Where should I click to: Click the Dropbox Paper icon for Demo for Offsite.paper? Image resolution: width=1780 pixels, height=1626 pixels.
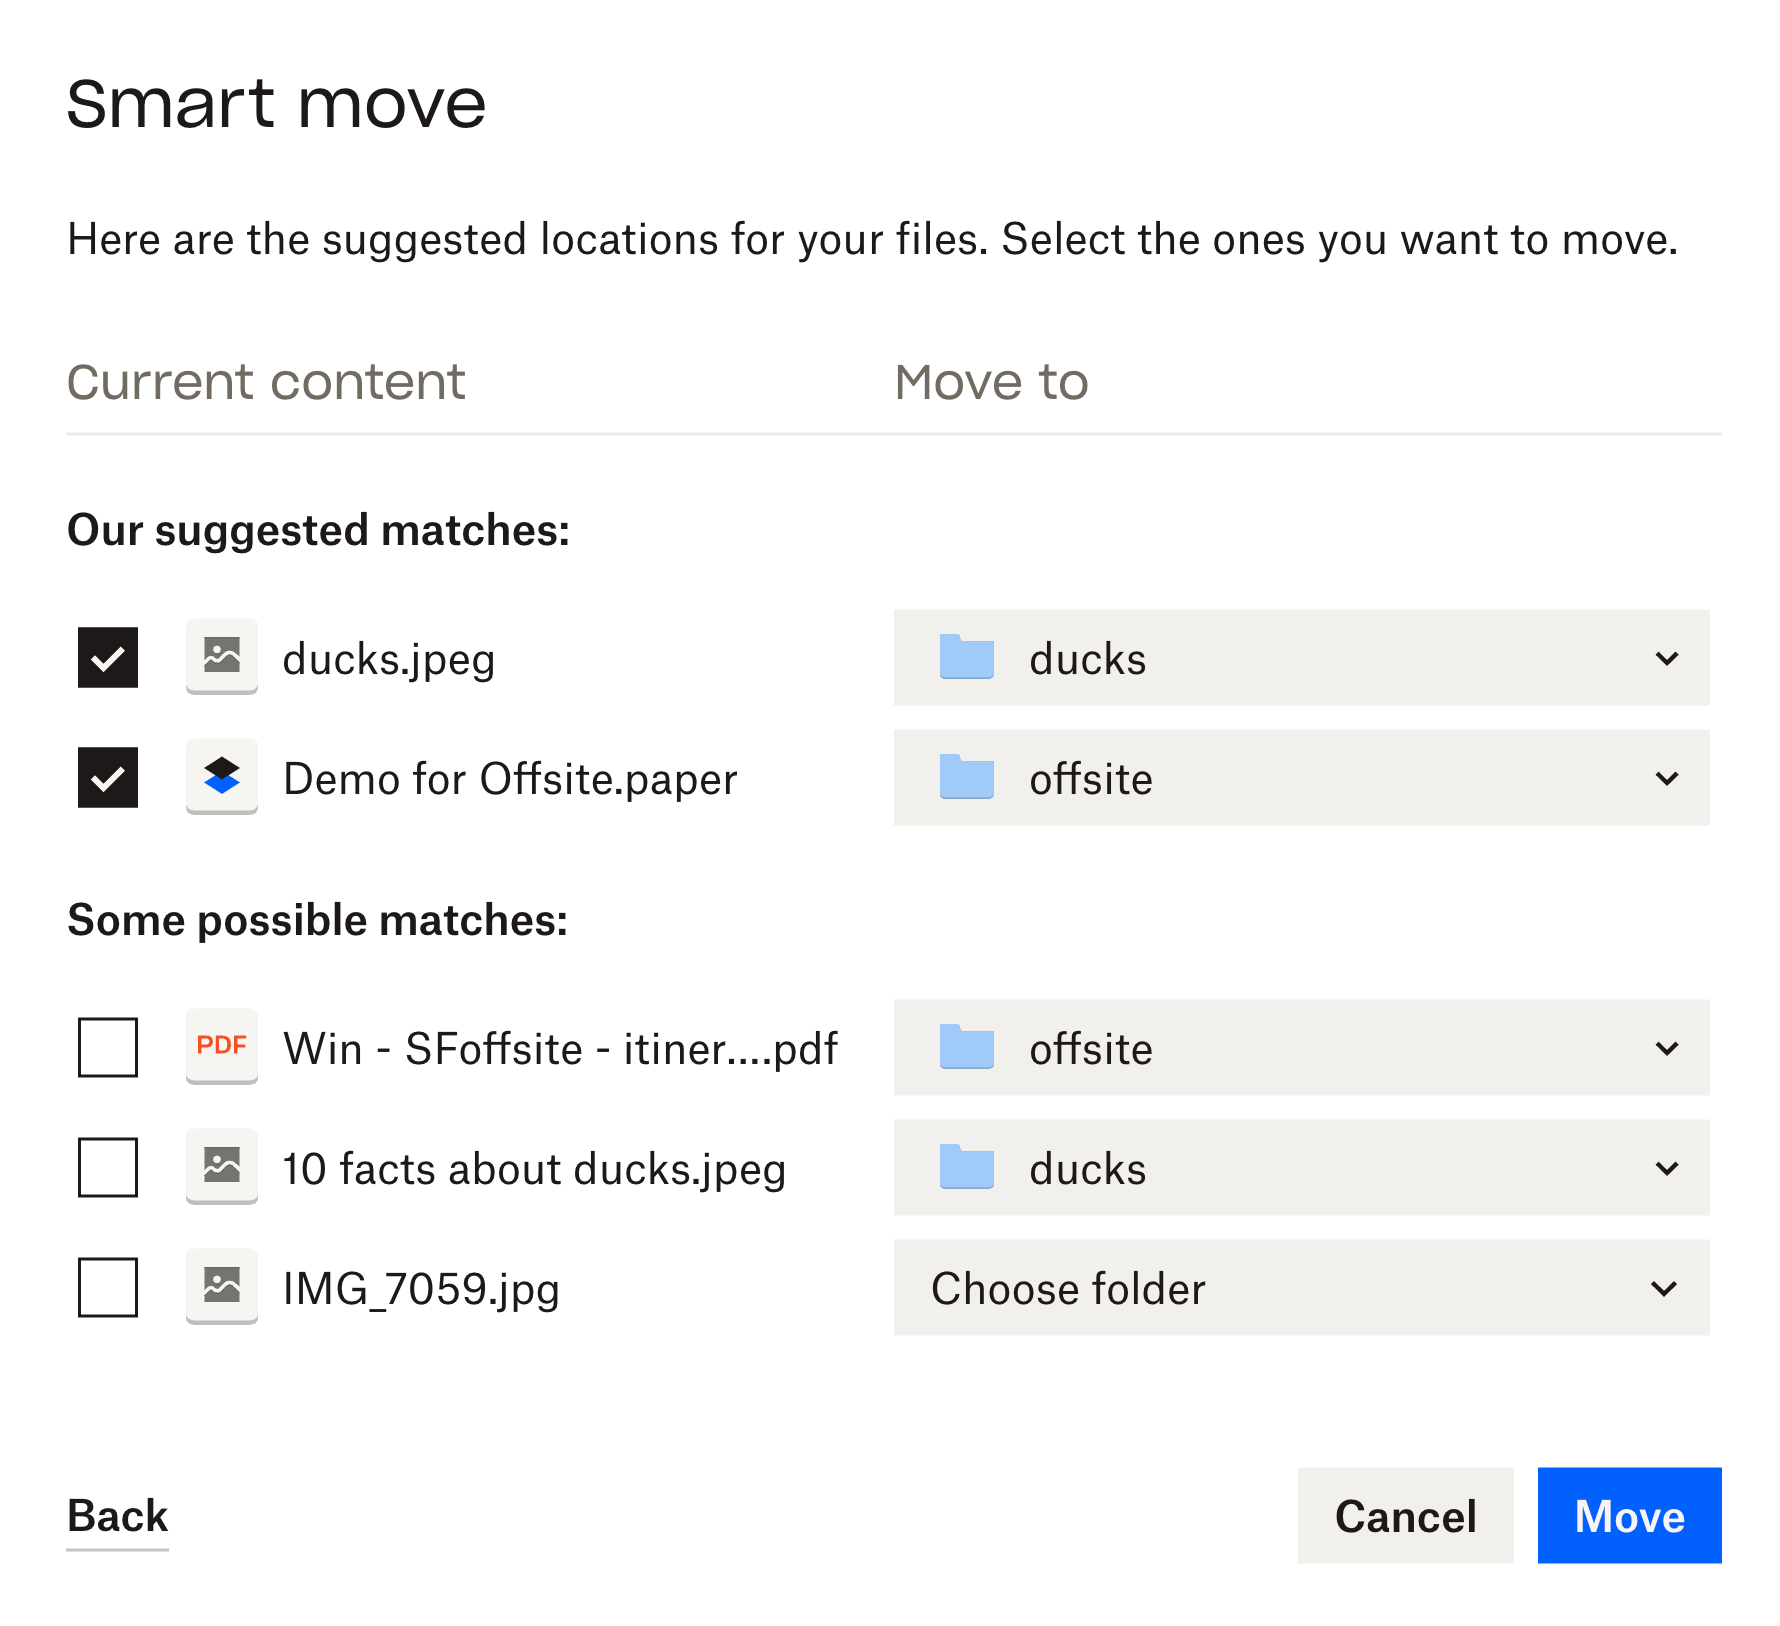pyautogui.click(x=221, y=778)
